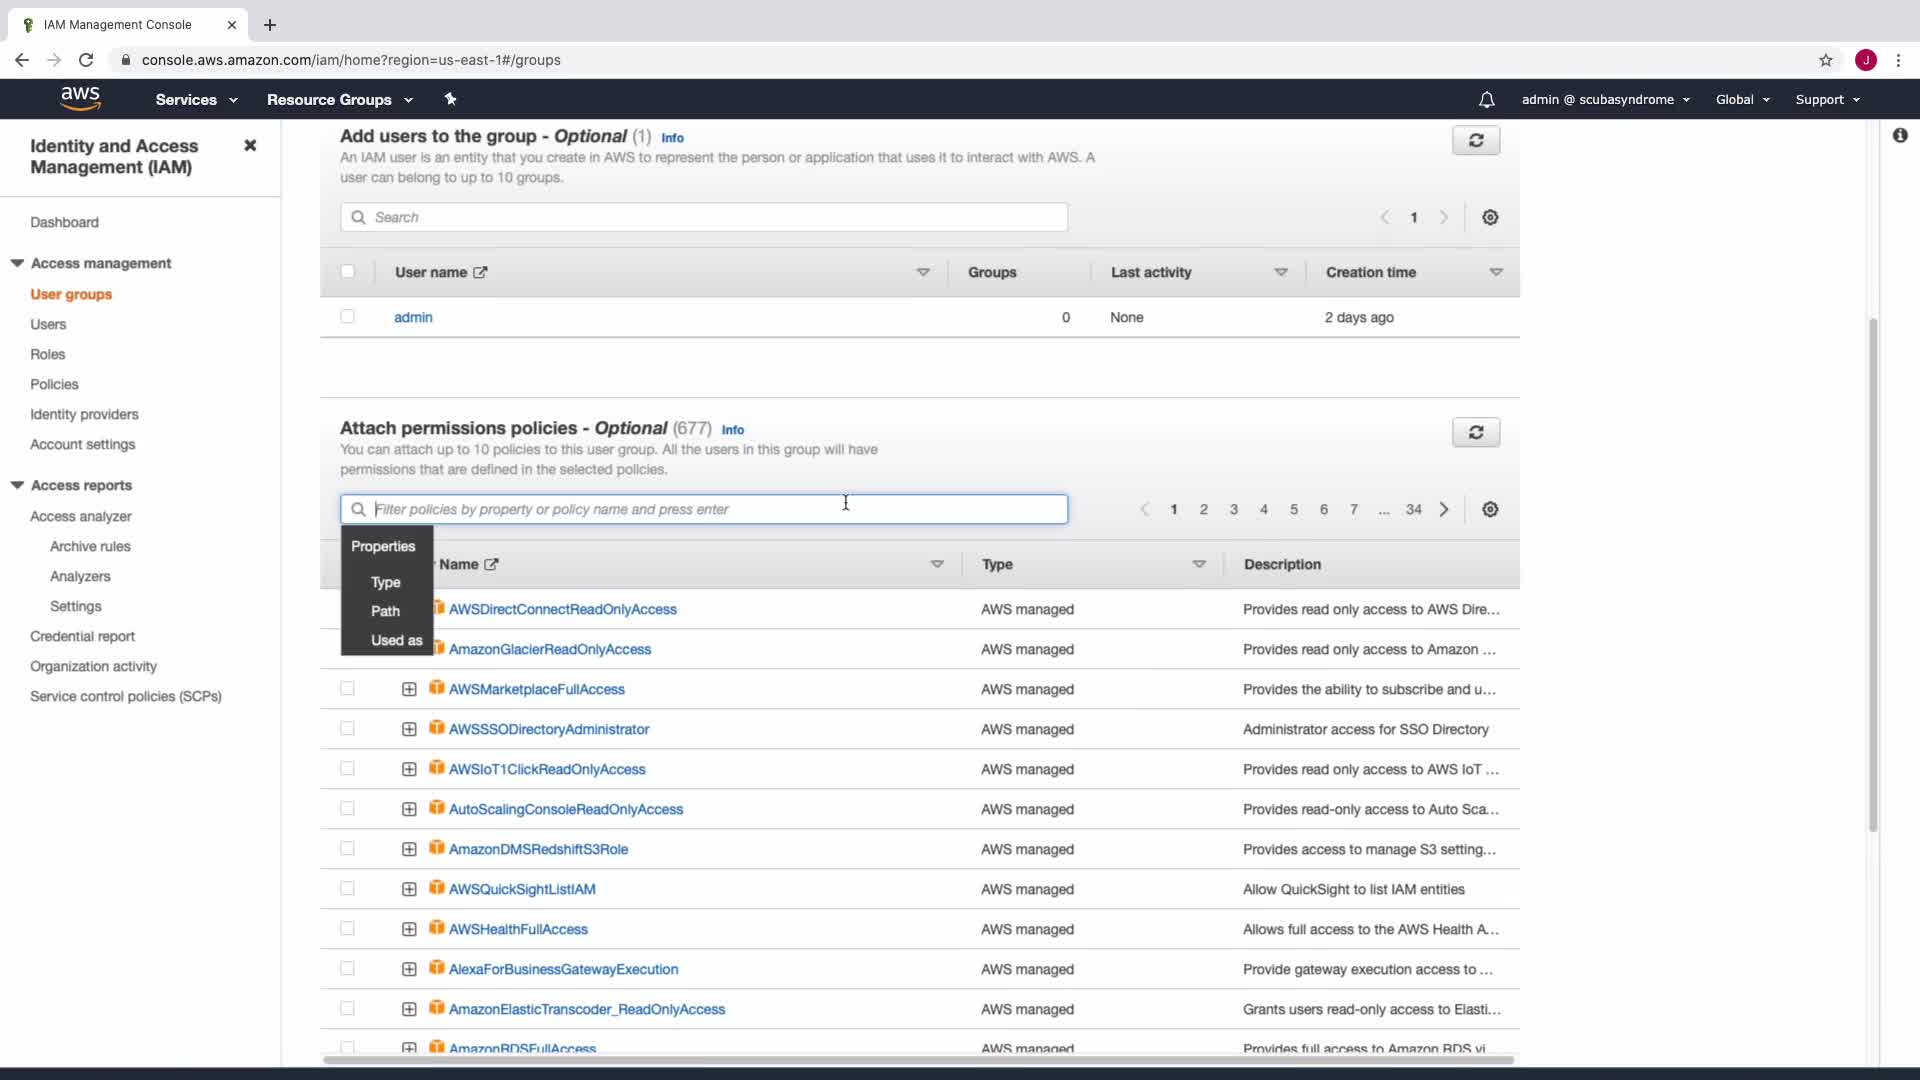Collapse the Access management section
The image size is (1920, 1080).
coord(17,263)
